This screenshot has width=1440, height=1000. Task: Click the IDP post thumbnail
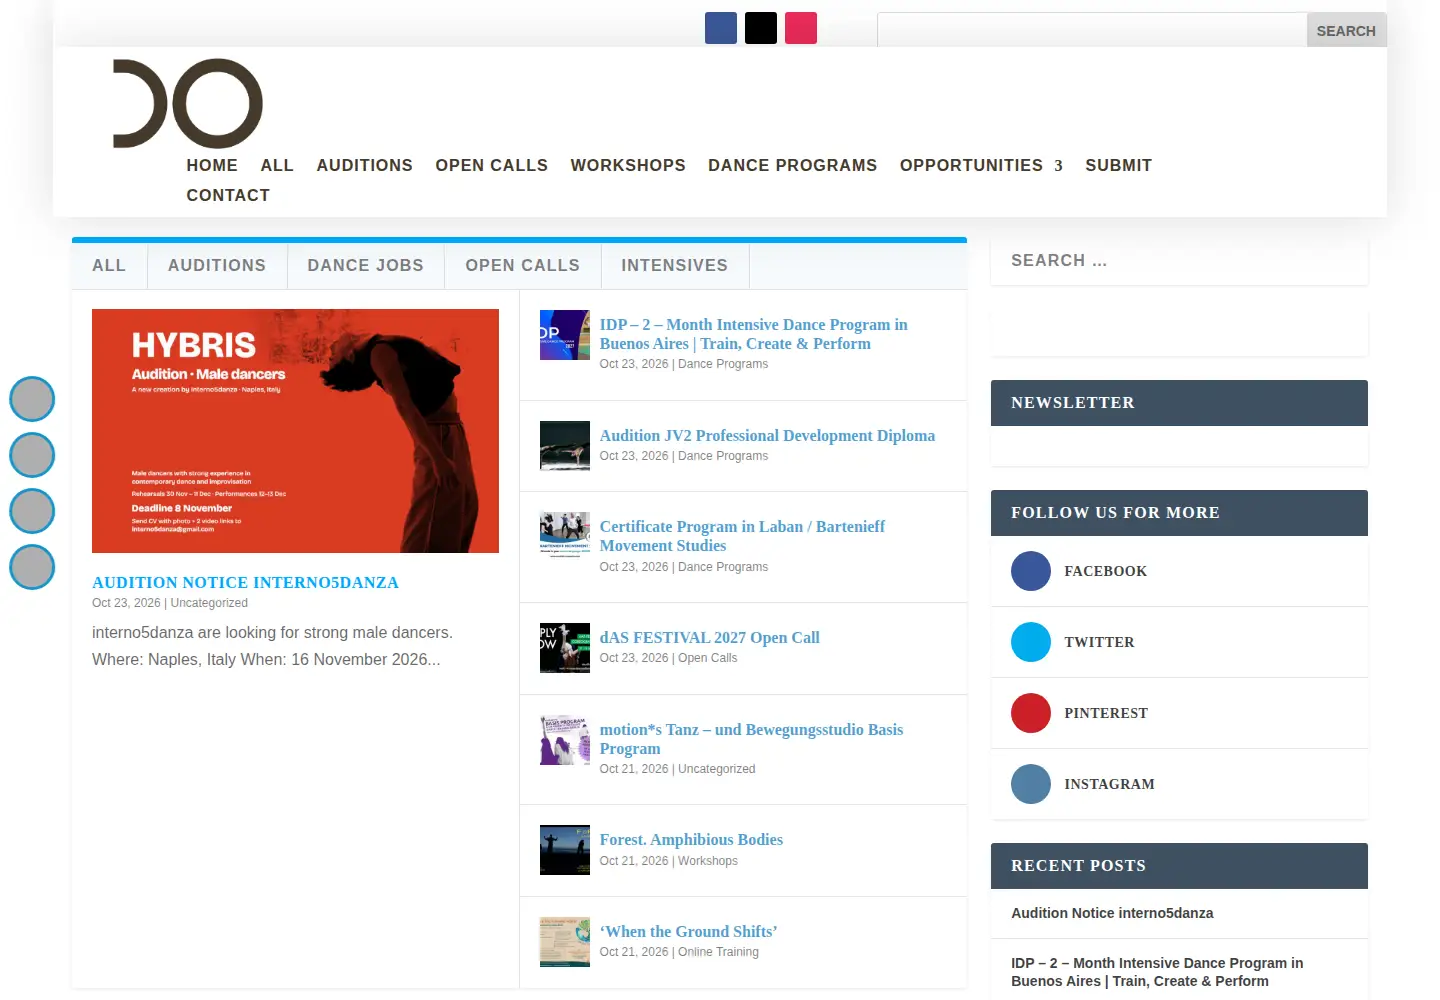[565, 335]
